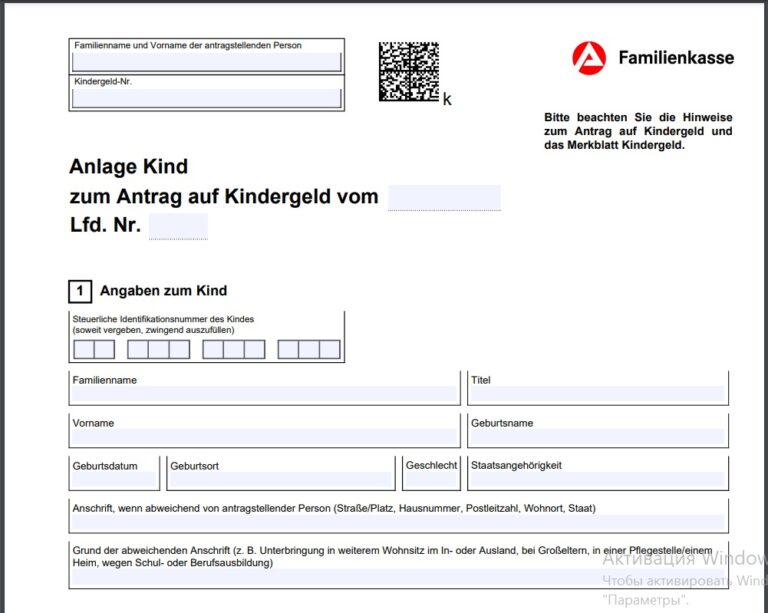The image size is (768, 613).
Task: Click the child's Familienname input field
Action: coord(264,394)
